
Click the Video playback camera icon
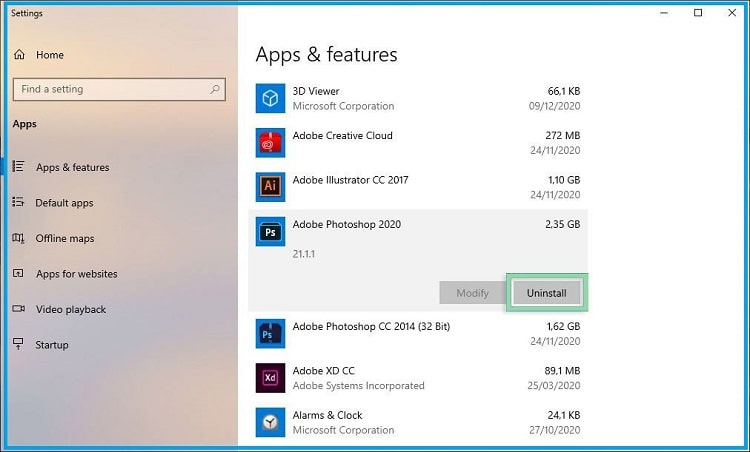(18, 309)
